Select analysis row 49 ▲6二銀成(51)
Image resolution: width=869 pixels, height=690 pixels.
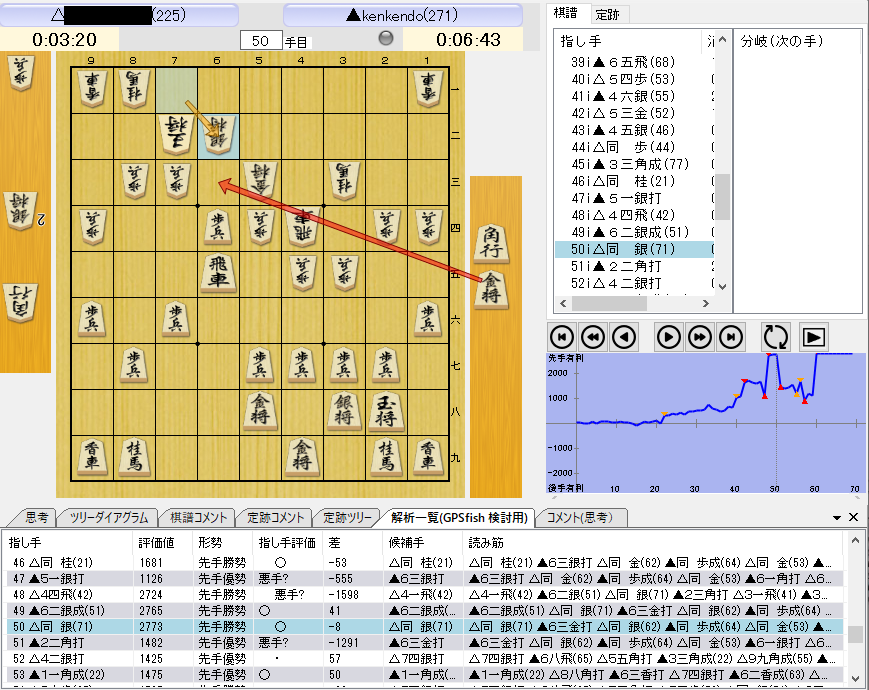[424, 611]
